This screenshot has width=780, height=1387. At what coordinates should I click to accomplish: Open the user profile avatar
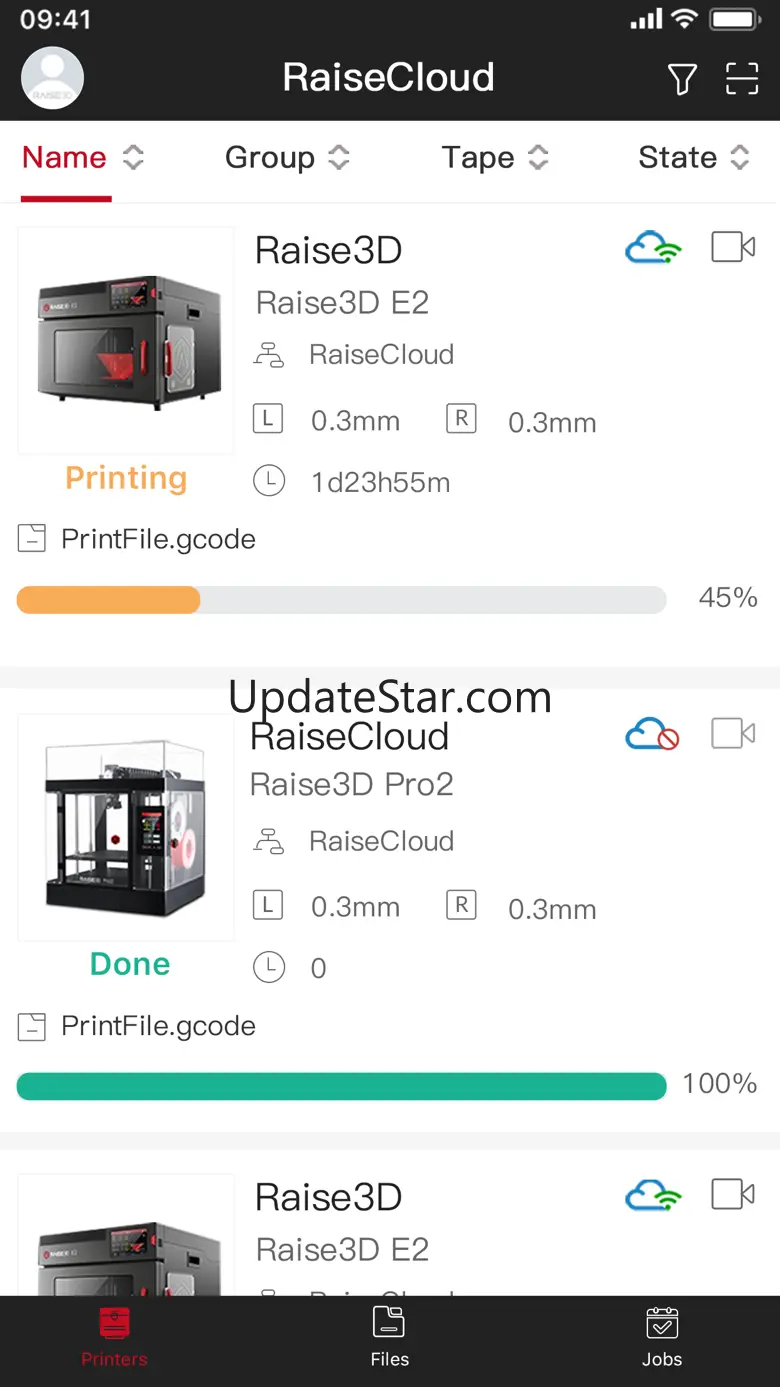[52, 78]
